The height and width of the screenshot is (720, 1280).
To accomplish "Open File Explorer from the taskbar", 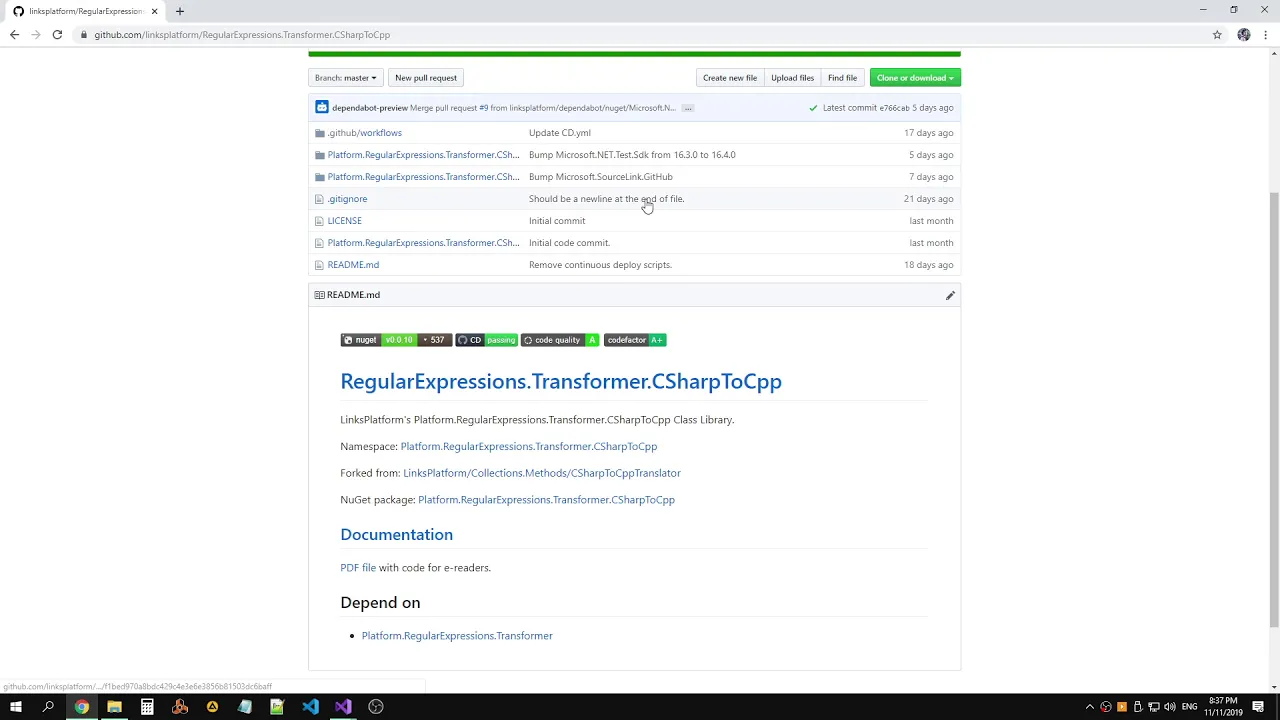I will tap(114, 707).
